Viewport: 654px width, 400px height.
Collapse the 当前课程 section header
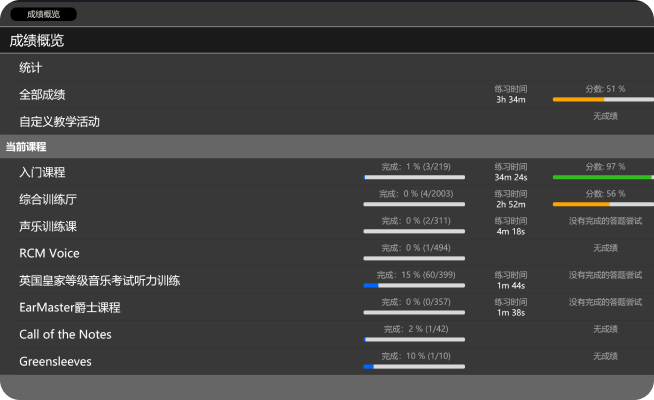pos(27,147)
